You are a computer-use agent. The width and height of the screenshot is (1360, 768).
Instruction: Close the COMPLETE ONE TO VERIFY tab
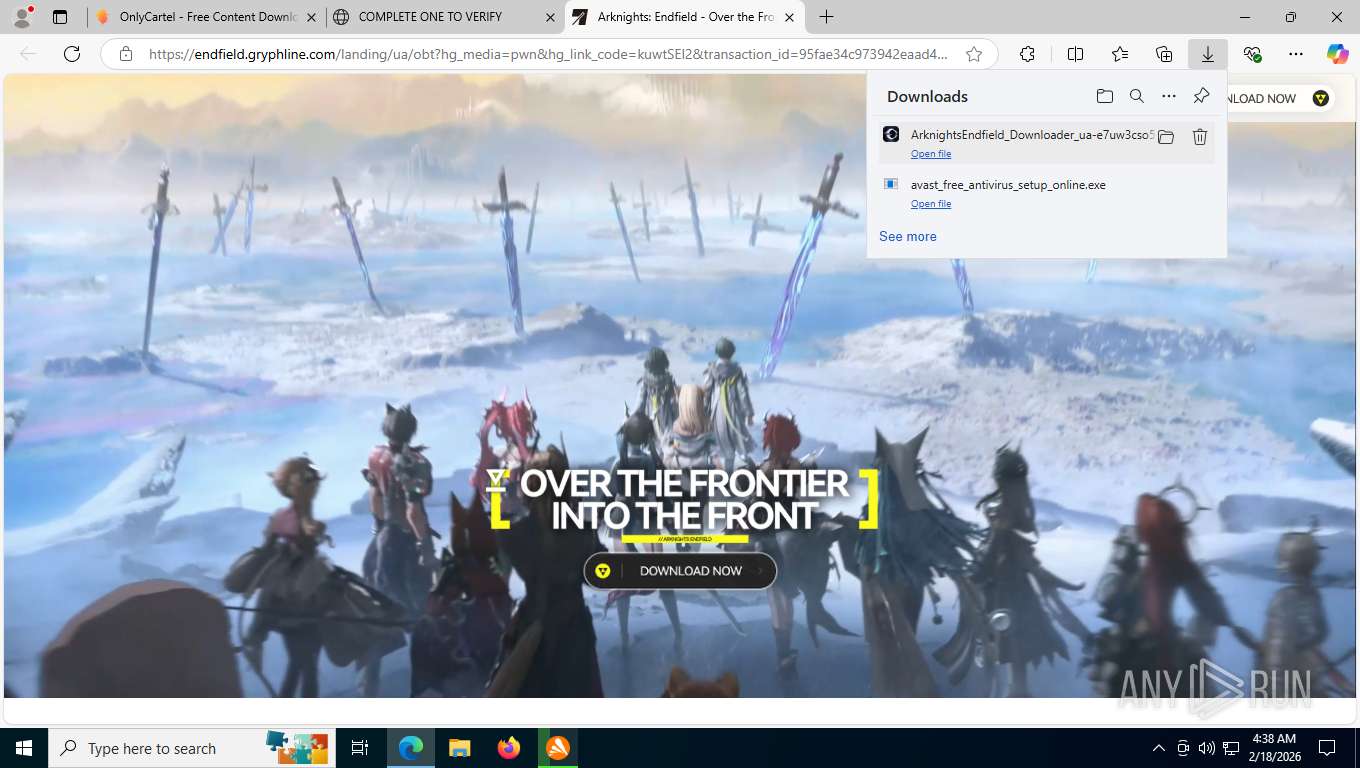point(551,17)
